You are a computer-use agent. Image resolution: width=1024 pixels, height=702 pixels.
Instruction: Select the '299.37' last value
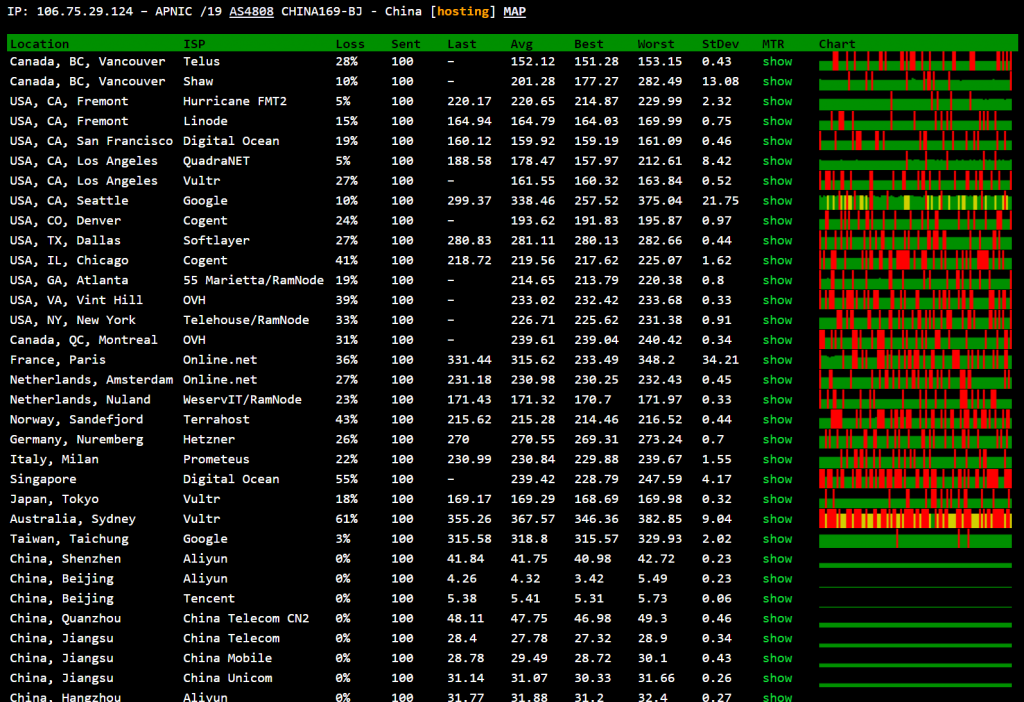click(x=470, y=201)
